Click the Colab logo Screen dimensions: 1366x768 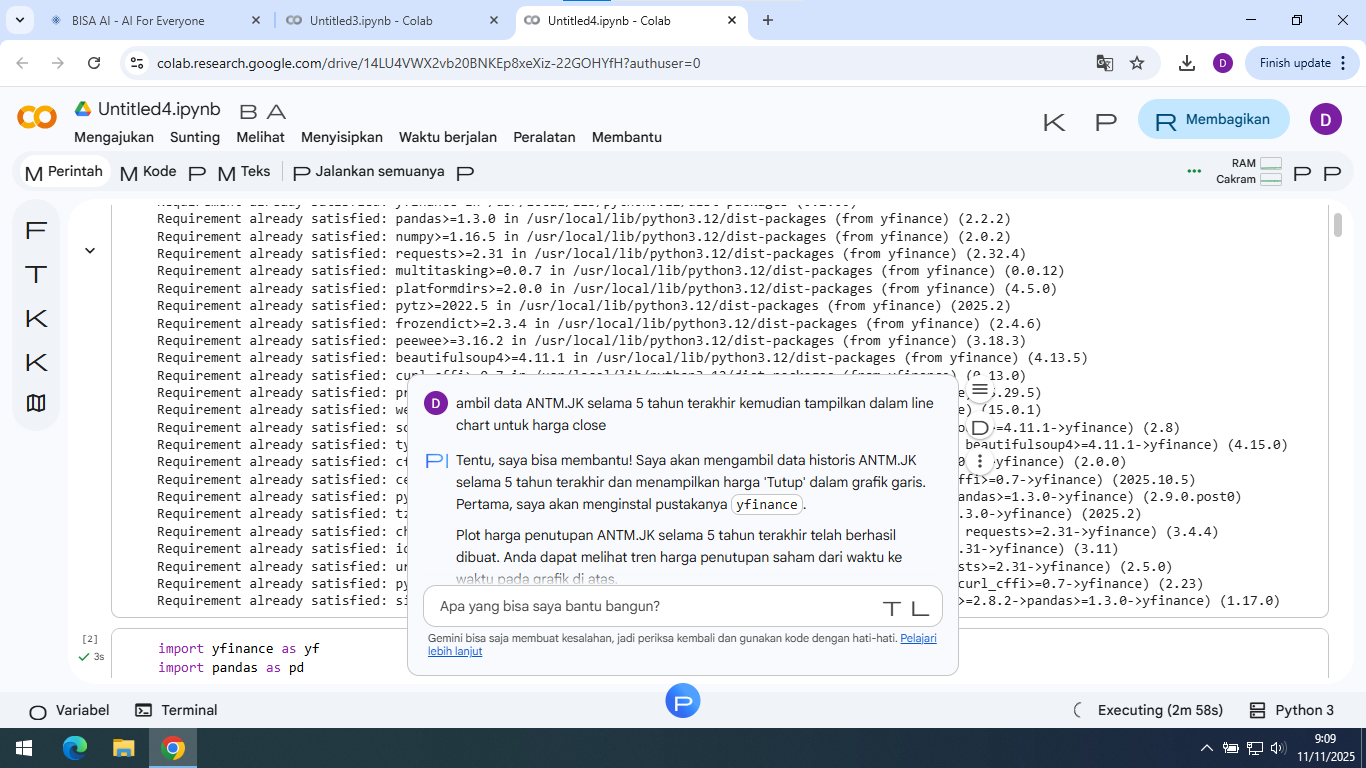pos(37,118)
